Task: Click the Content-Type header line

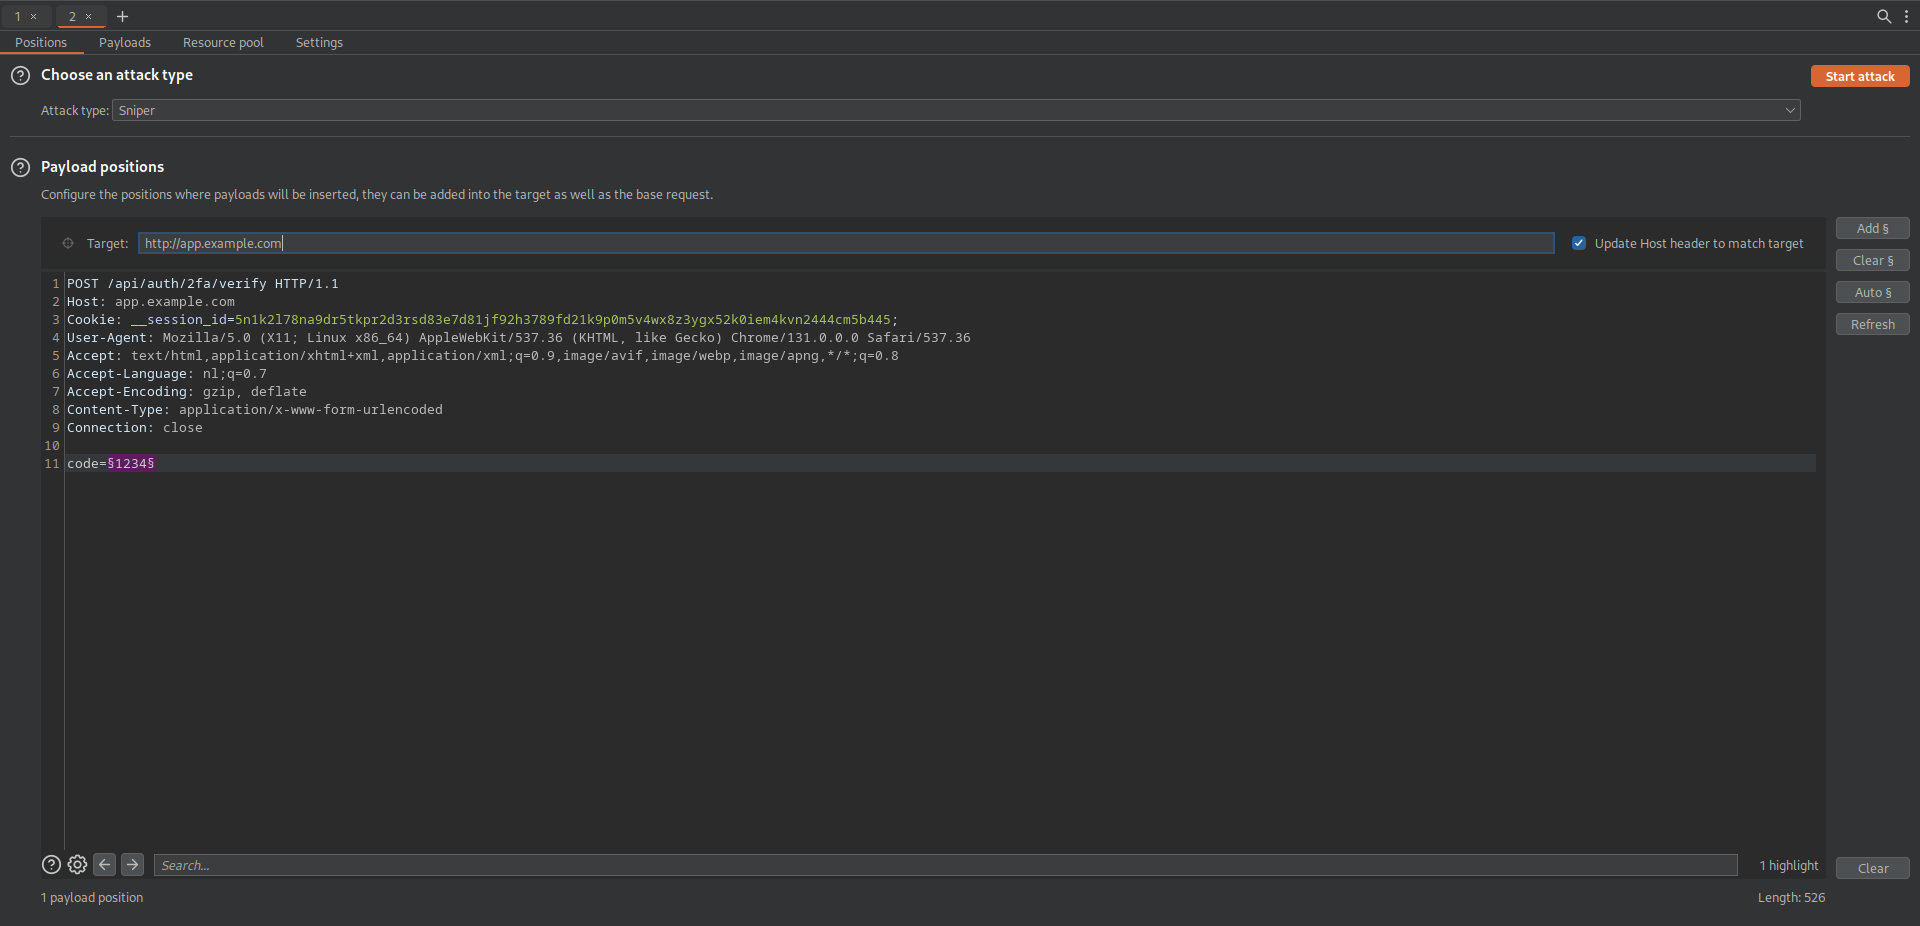Action: [255, 410]
